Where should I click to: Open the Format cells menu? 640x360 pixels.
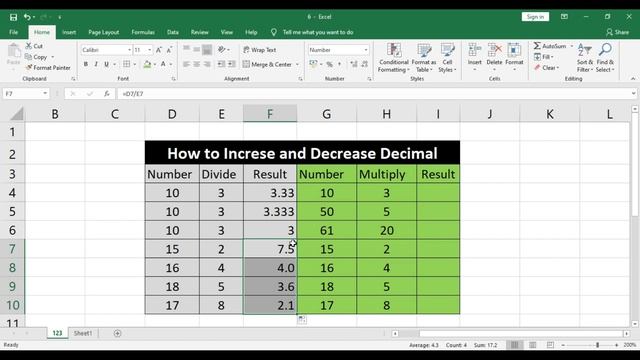(514, 57)
